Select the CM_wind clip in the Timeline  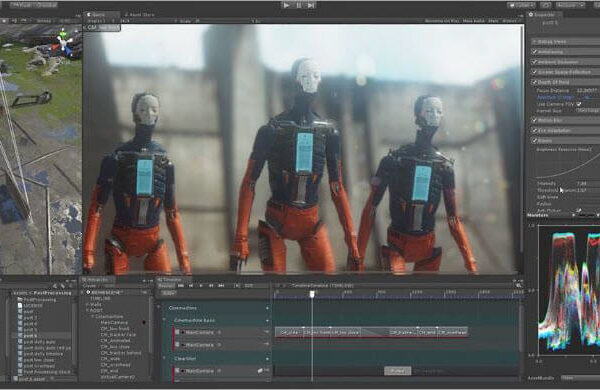pos(427,332)
